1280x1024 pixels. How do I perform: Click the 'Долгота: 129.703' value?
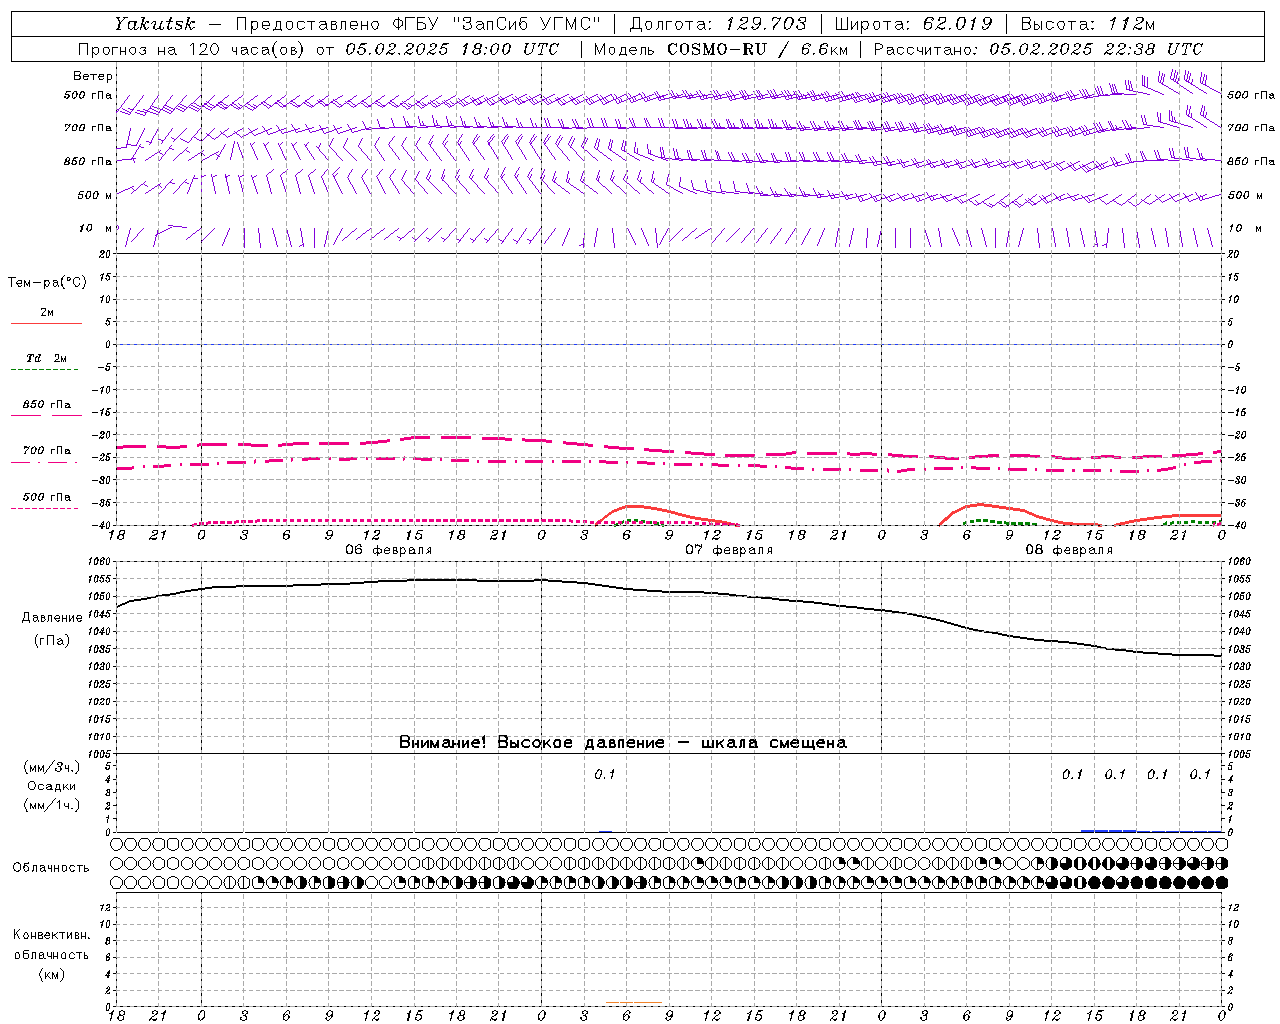pyautogui.click(x=718, y=23)
